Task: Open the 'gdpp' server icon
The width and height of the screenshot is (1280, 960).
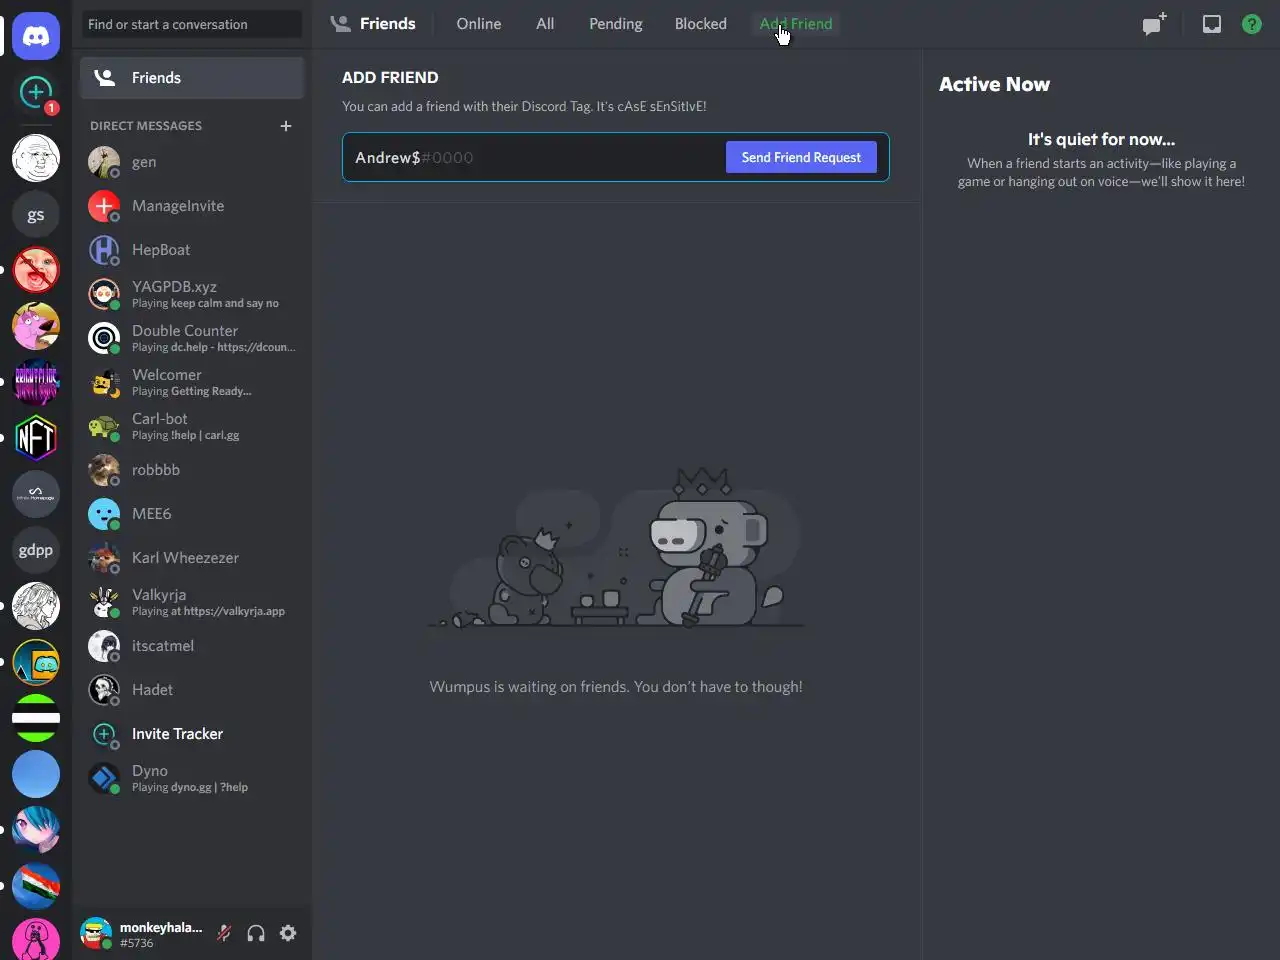Action: 36,550
